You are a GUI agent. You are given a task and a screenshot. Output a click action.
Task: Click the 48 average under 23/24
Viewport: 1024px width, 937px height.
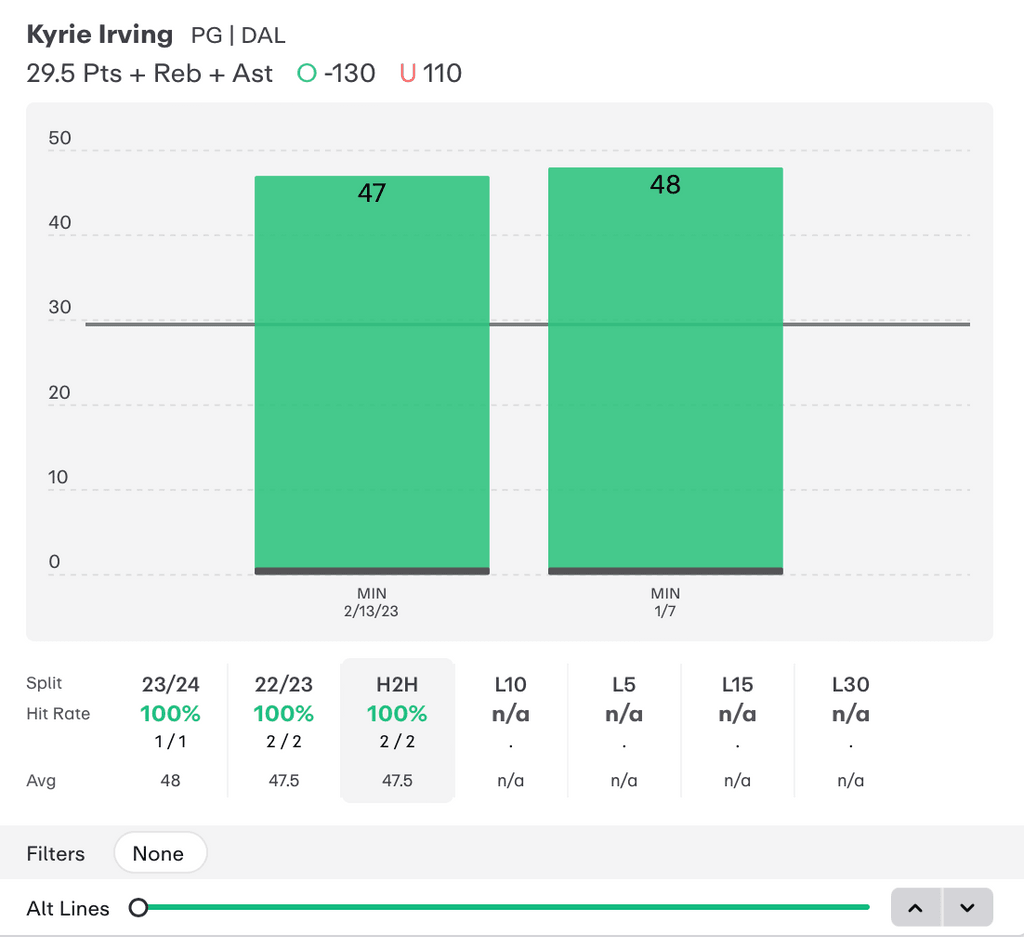click(x=170, y=780)
